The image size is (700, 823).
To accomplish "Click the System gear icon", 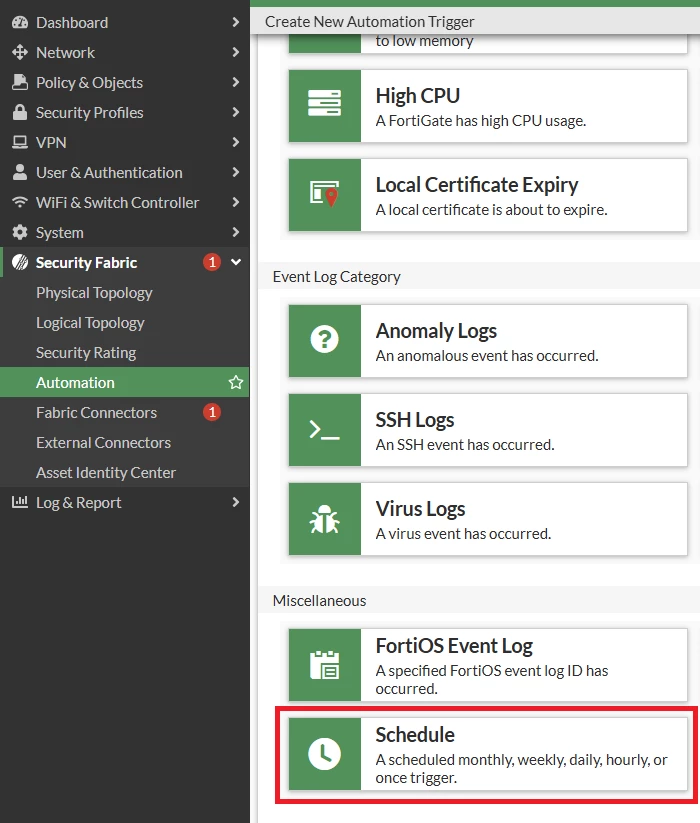I will pyautogui.click(x=20, y=232).
